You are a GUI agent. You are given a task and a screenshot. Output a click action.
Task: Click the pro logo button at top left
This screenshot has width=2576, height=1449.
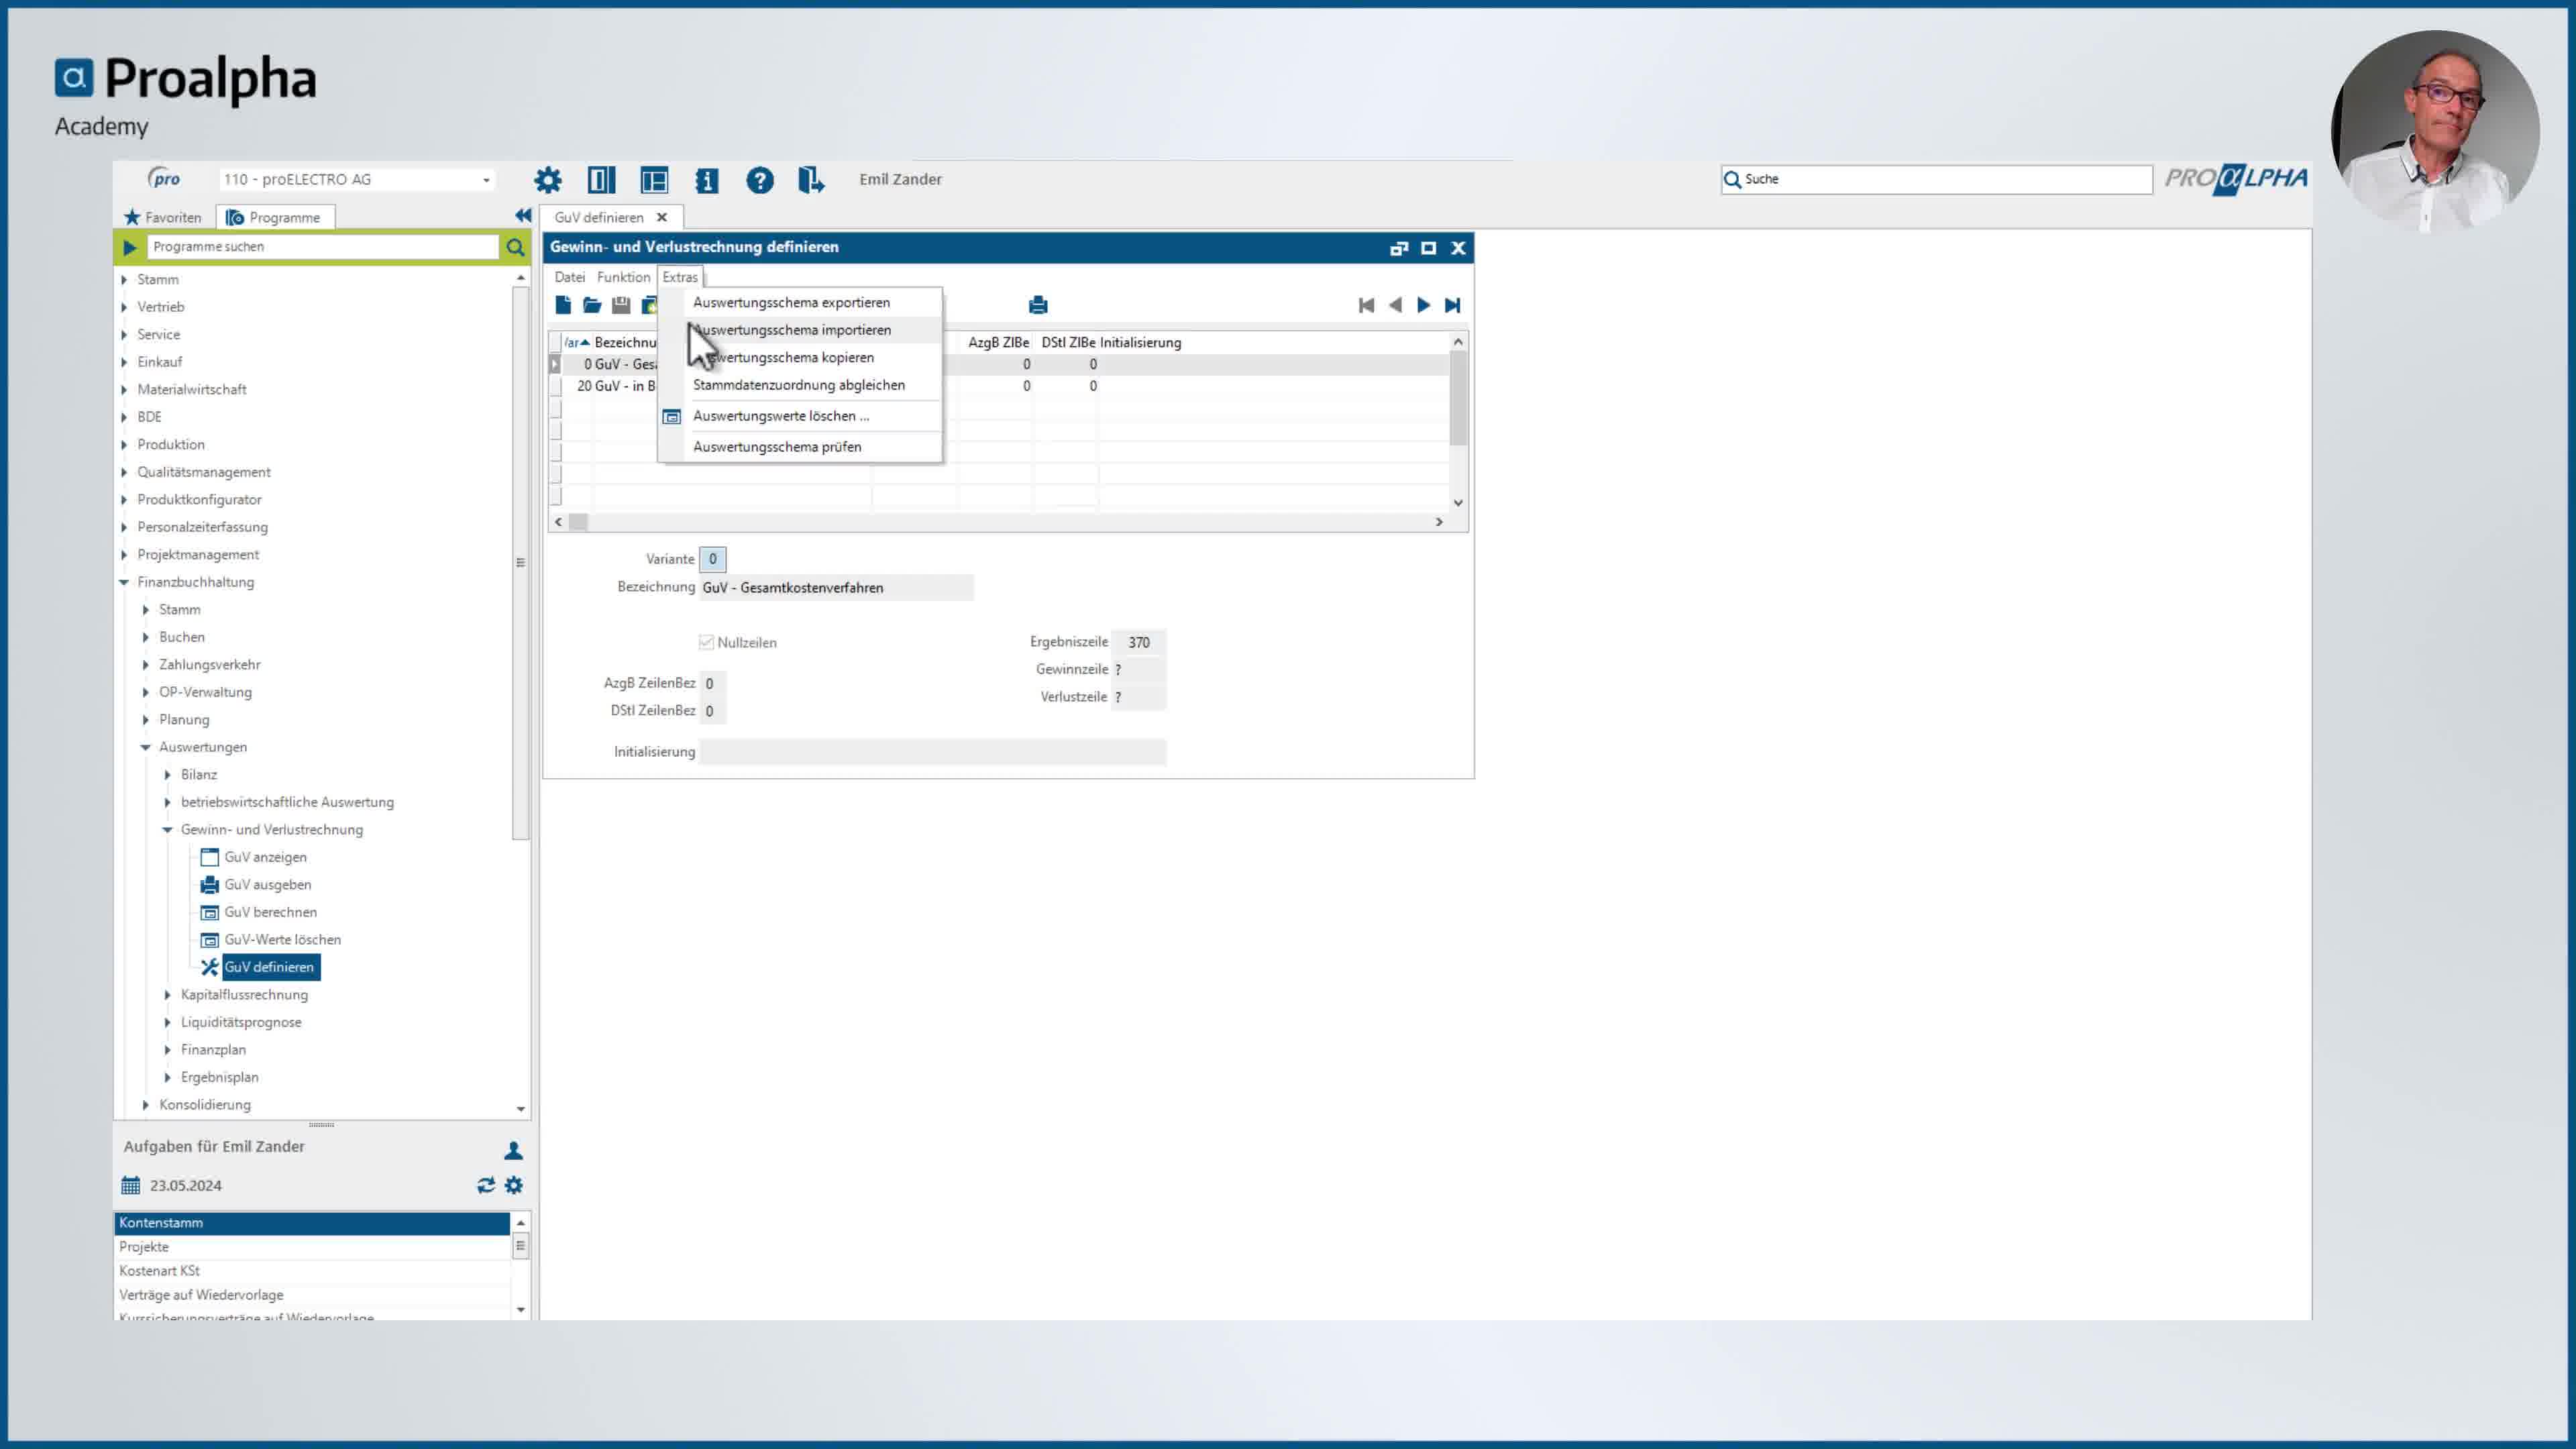pos(164,179)
